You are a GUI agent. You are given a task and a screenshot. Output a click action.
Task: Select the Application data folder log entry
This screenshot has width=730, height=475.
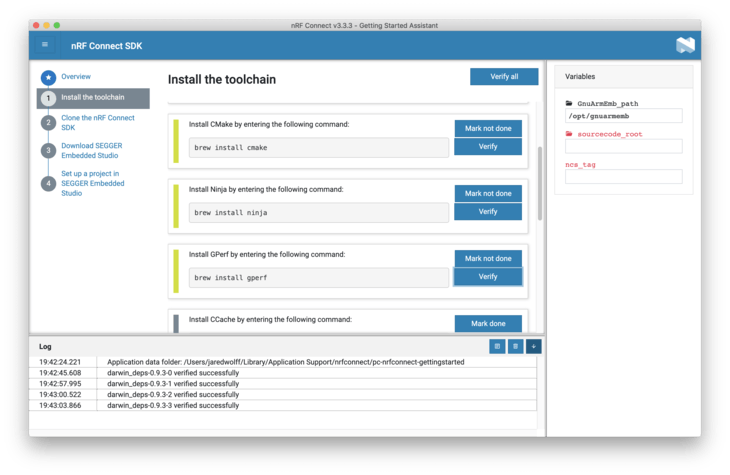click(x=283, y=362)
